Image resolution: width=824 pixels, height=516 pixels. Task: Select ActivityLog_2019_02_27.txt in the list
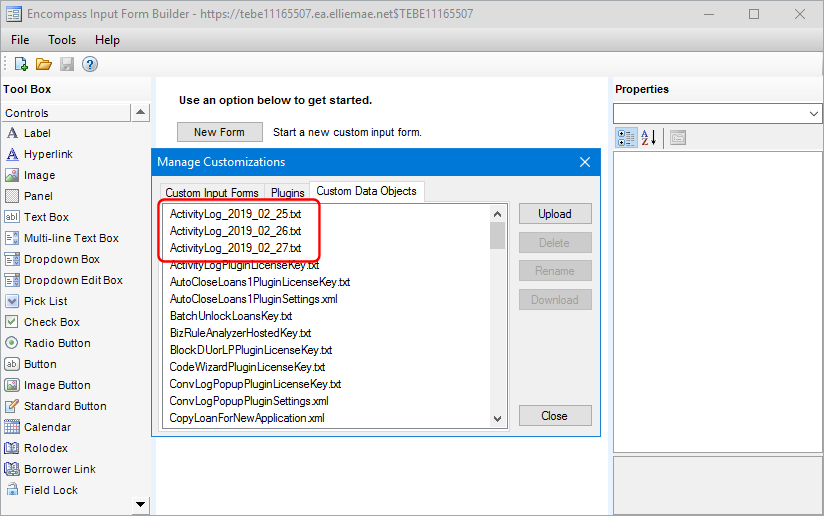235,248
